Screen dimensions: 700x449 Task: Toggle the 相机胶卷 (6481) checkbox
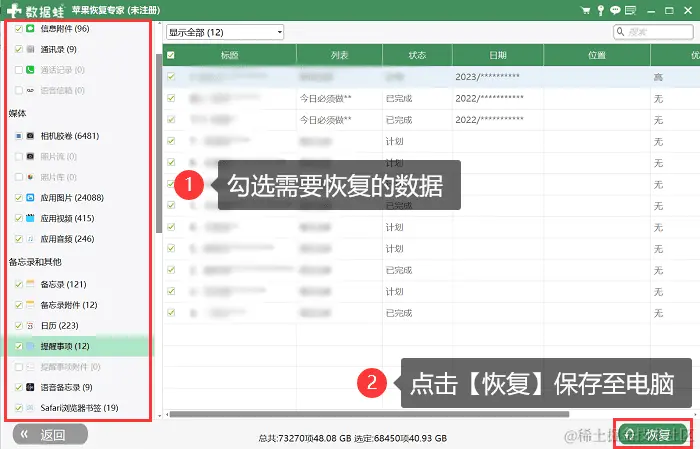[18, 136]
